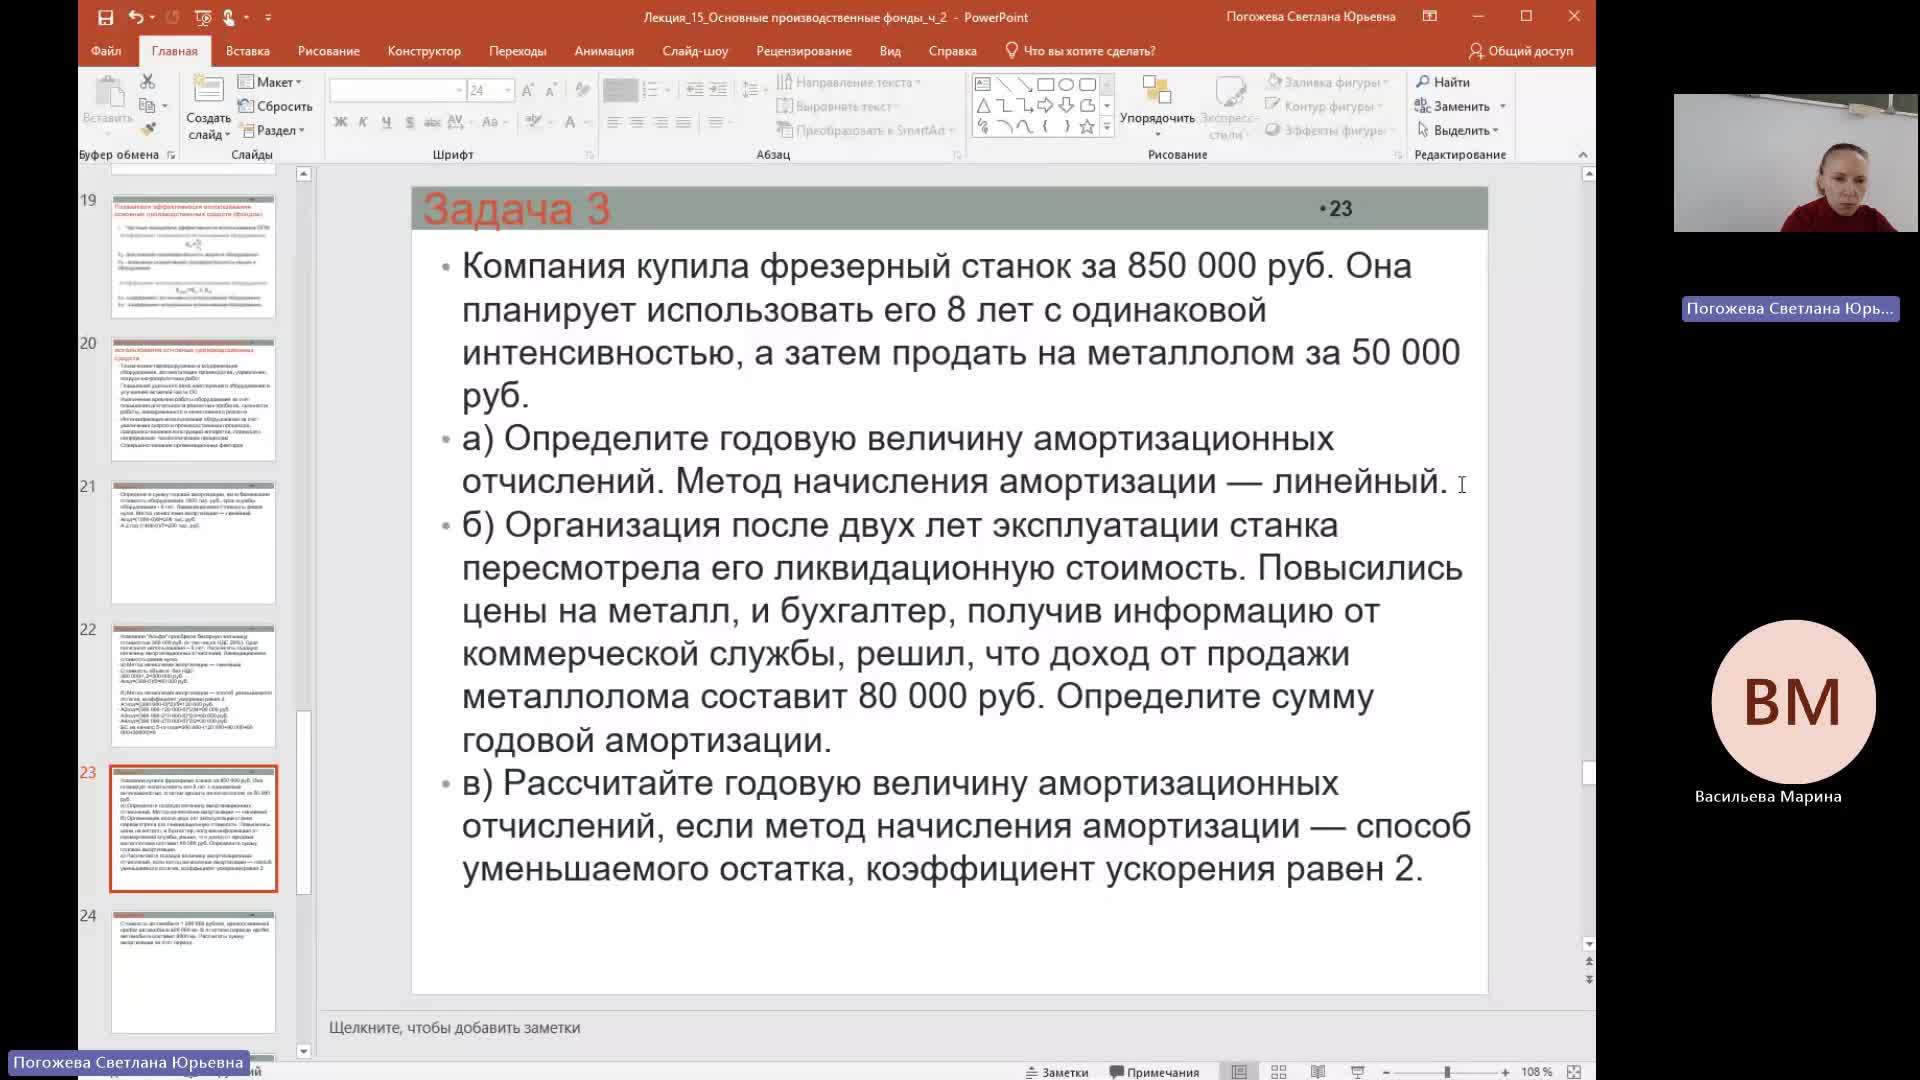Open Общий доступ sharing
The height and width of the screenshot is (1080, 1920).
[x=1521, y=51]
